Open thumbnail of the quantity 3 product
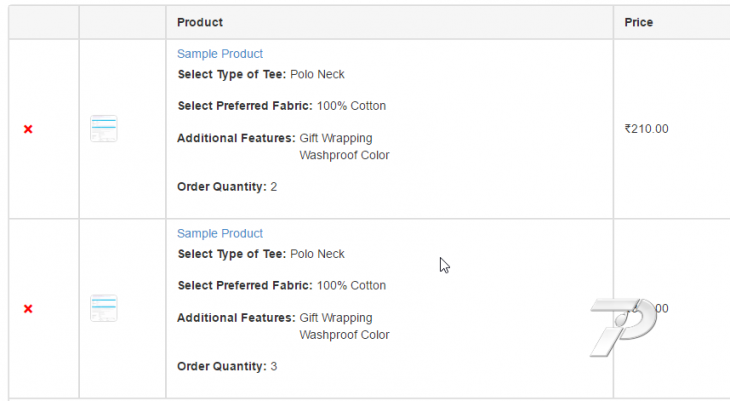 [104, 308]
